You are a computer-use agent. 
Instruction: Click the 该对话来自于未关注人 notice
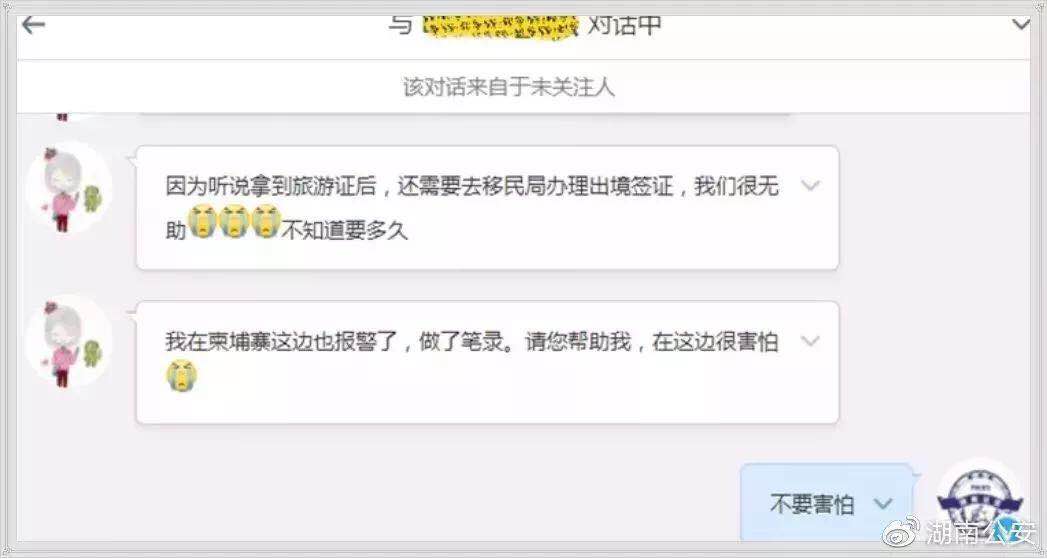tap(509, 87)
